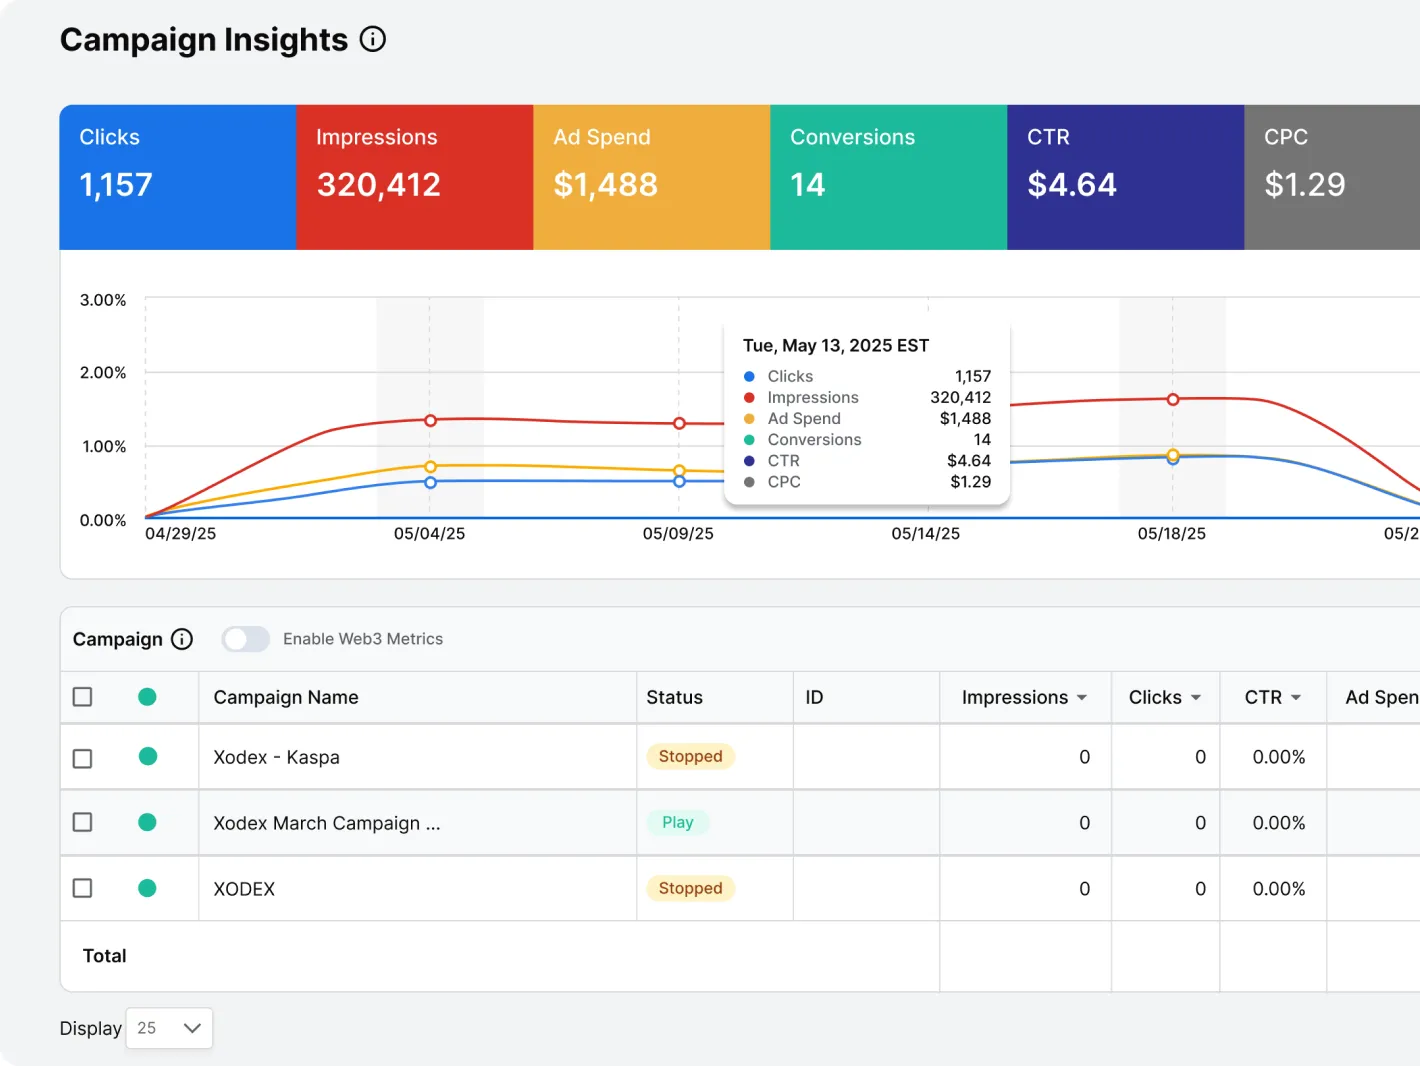Open the Xodex - Kaspa campaign name
Viewport: 1420px width, 1066px height.
click(276, 757)
